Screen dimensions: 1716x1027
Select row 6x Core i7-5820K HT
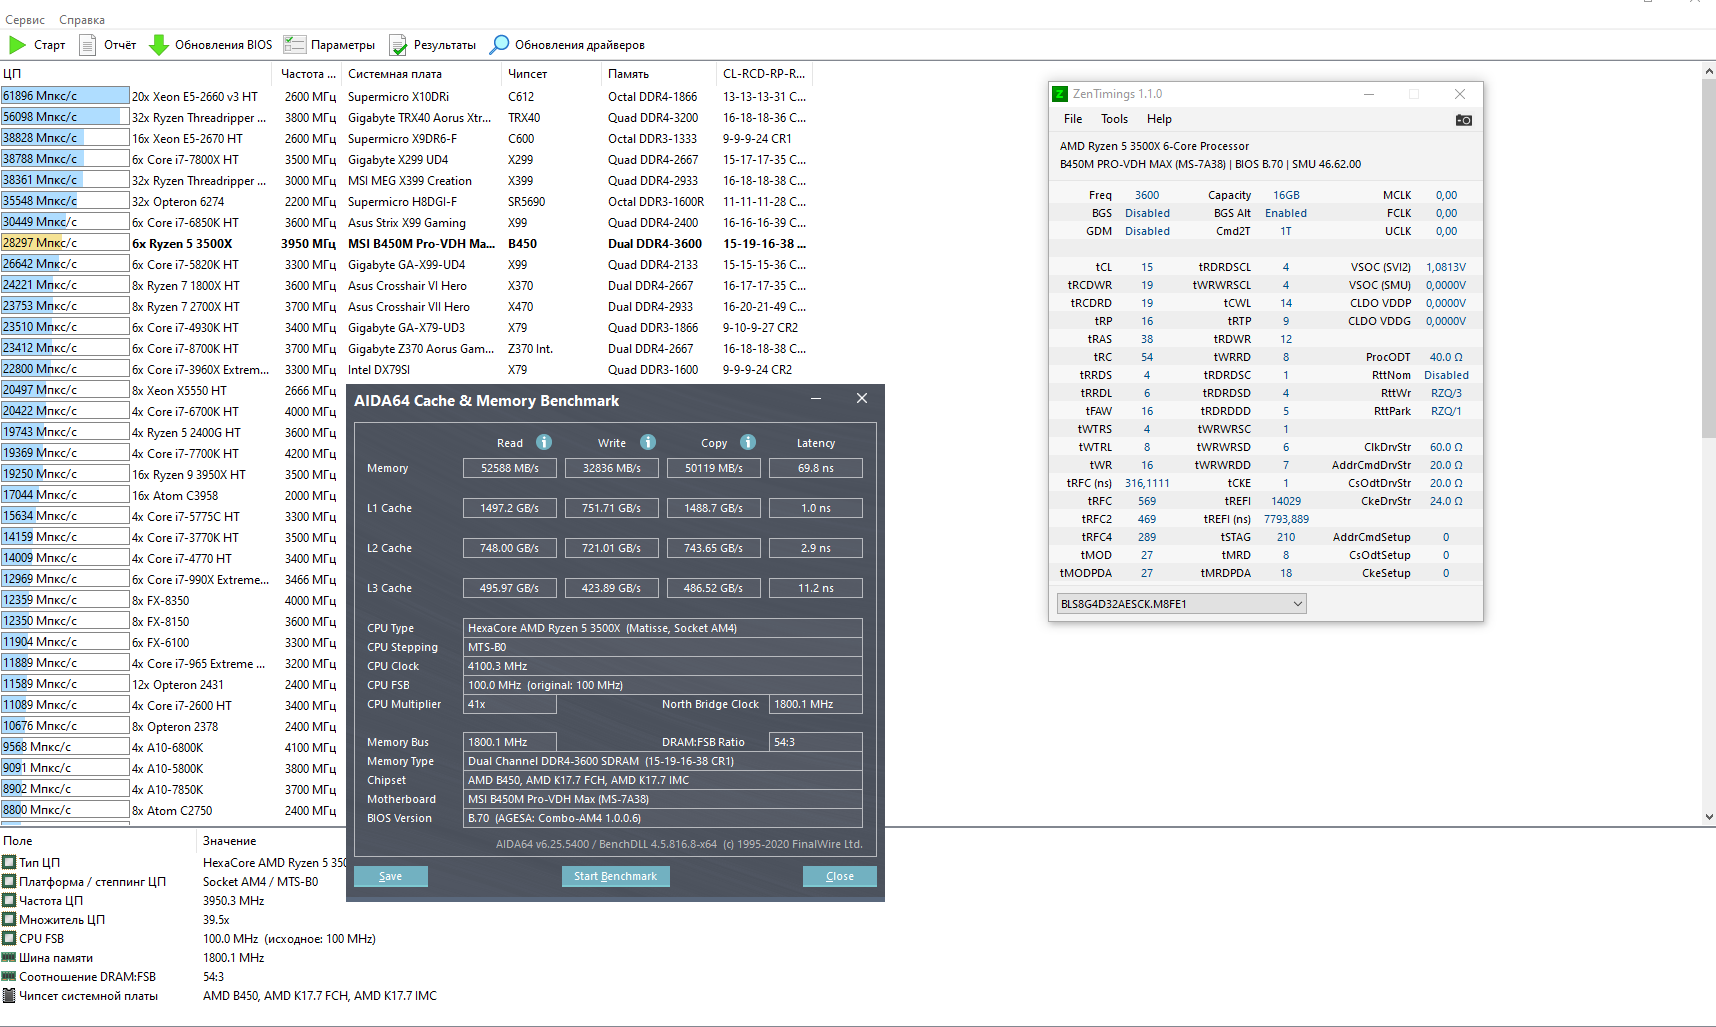(404, 264)
